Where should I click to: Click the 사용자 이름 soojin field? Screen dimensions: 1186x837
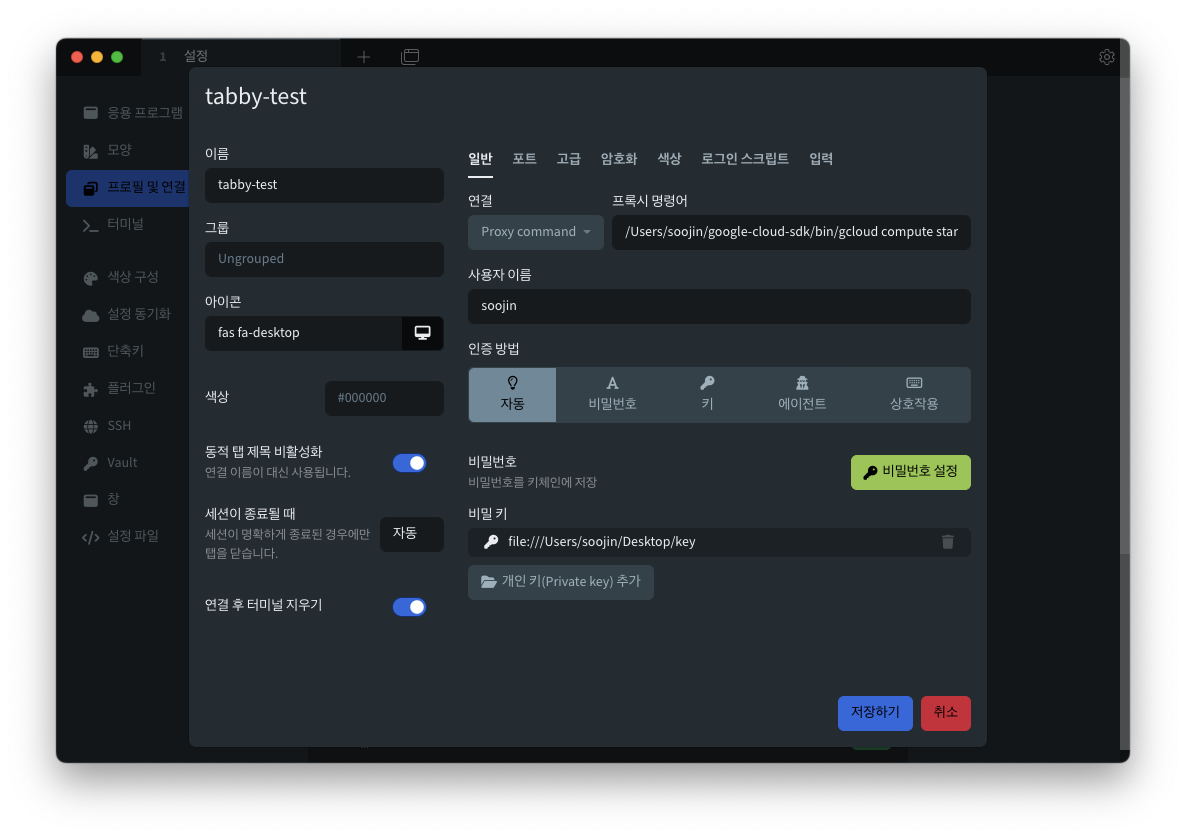(x=719, y=306)
